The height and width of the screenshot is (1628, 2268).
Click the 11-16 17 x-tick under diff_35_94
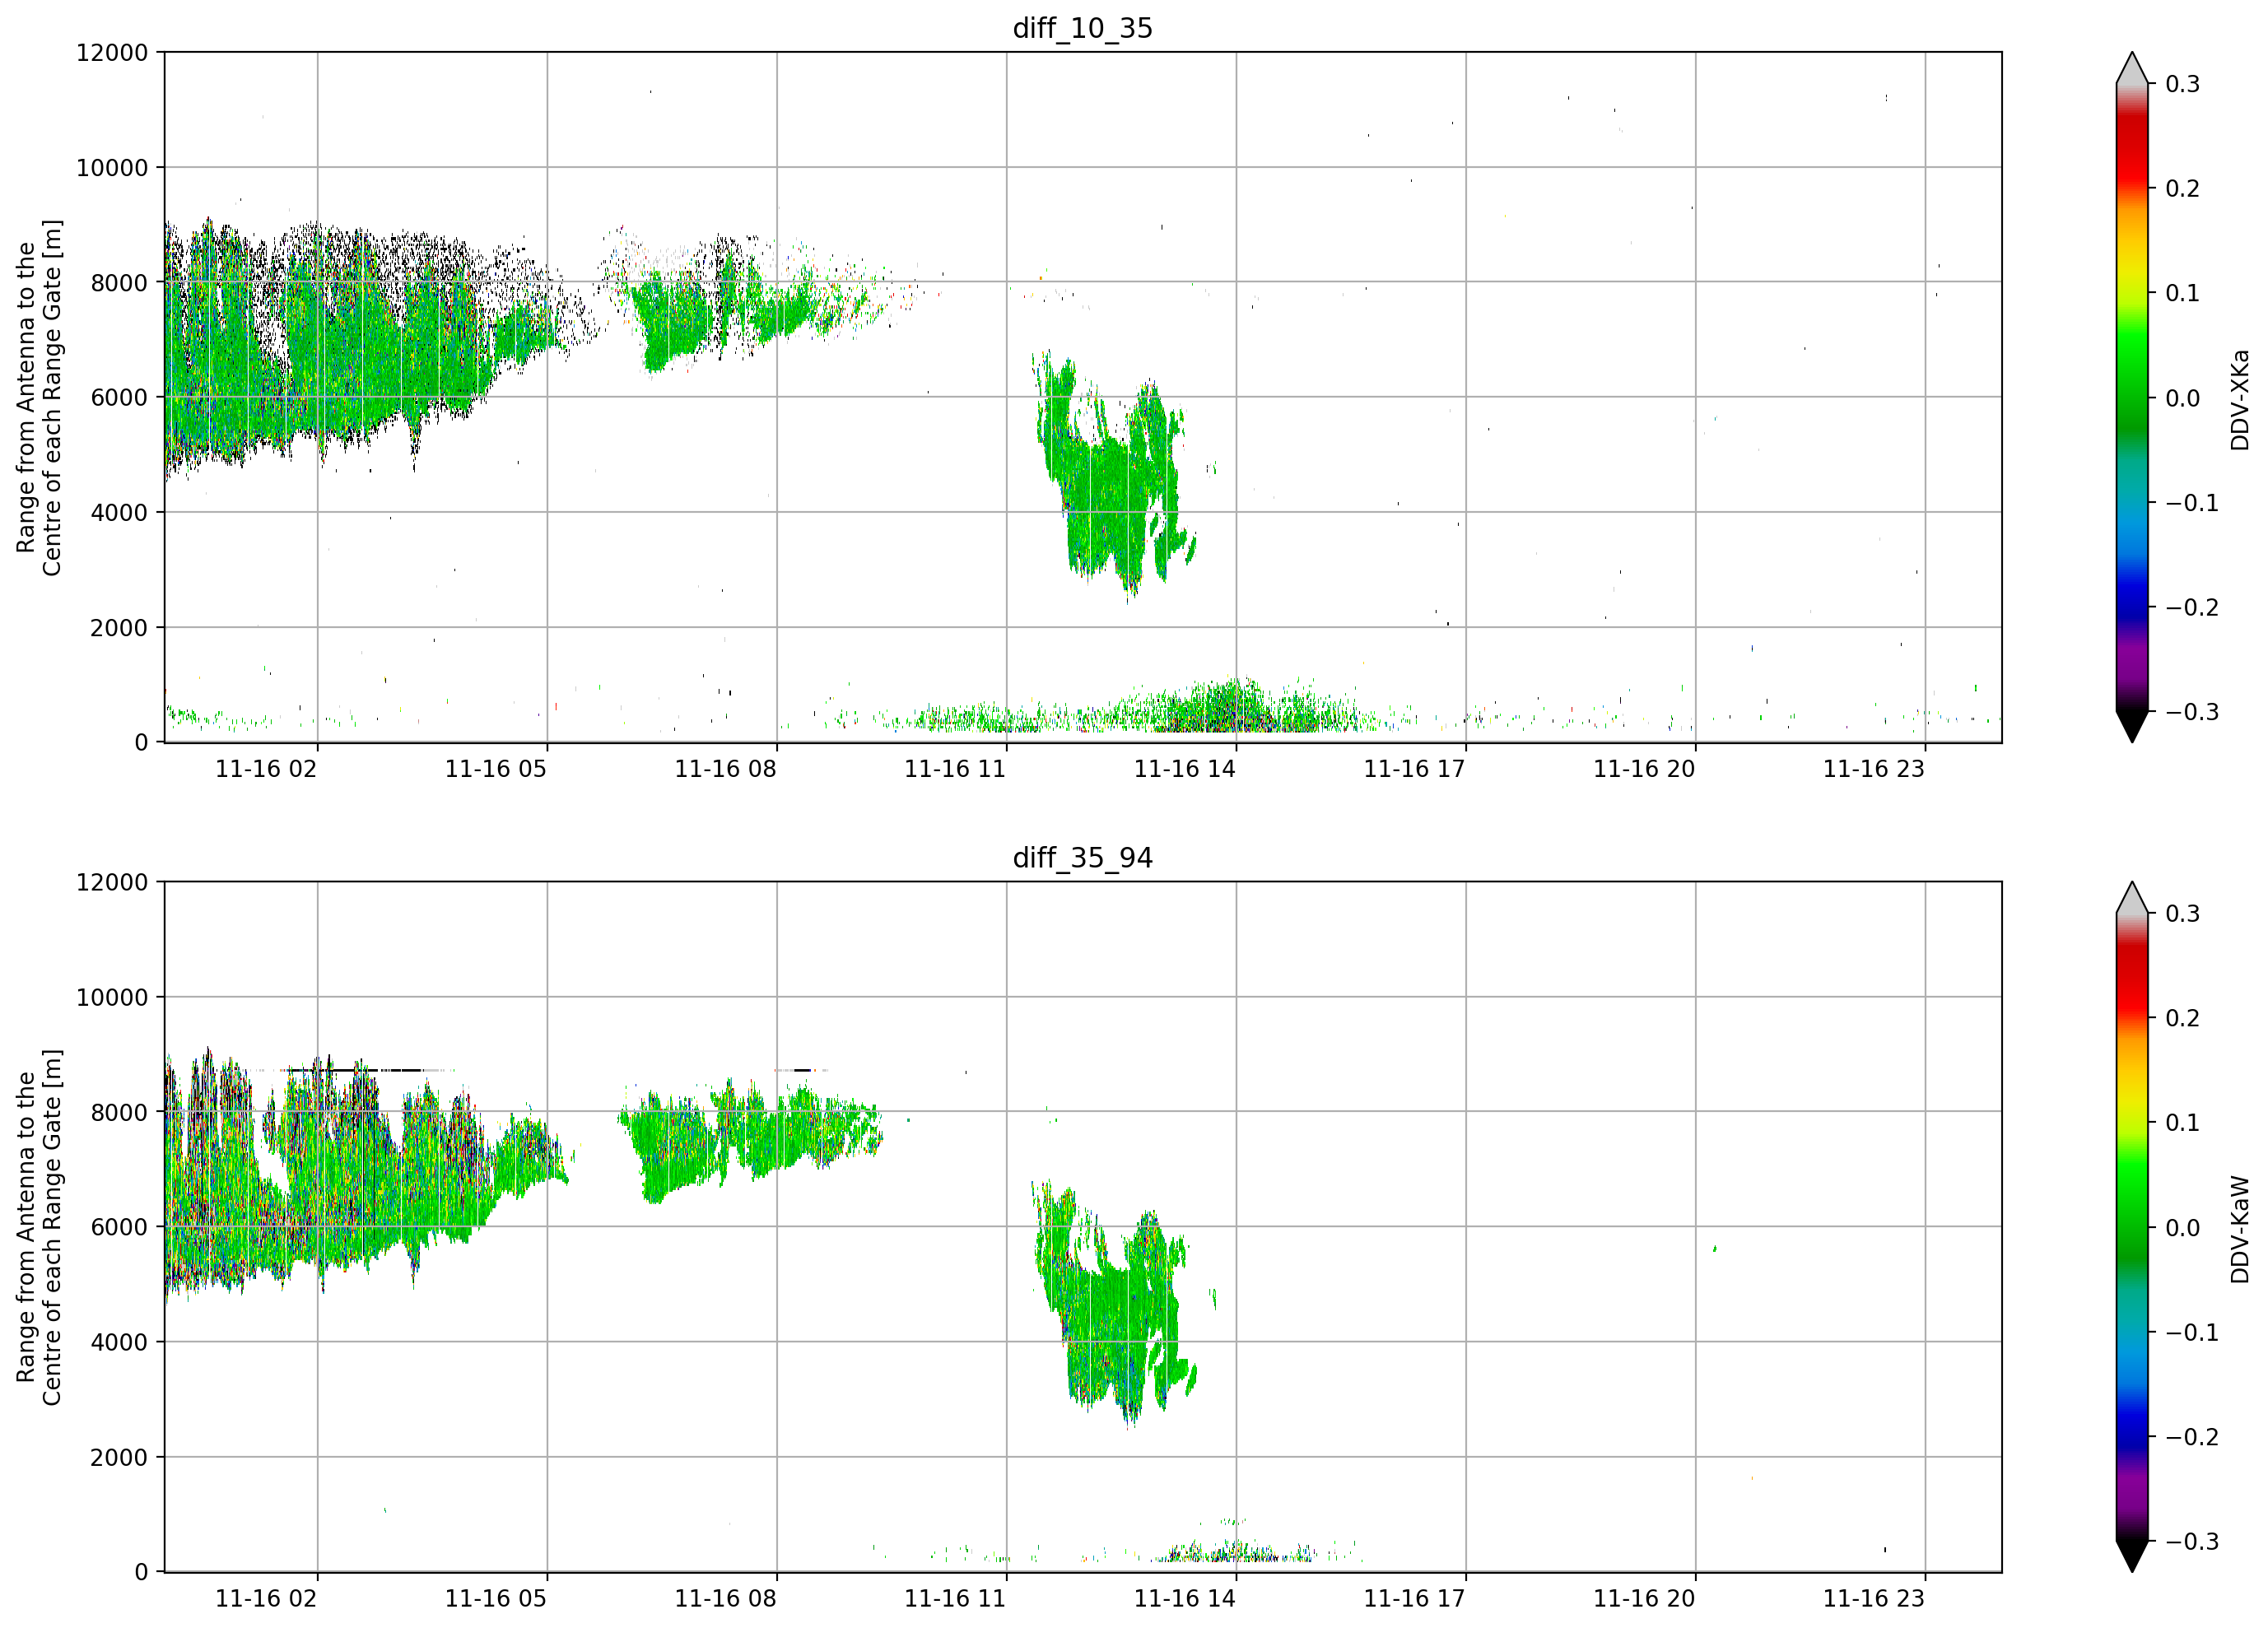tap(1414, 1599)
